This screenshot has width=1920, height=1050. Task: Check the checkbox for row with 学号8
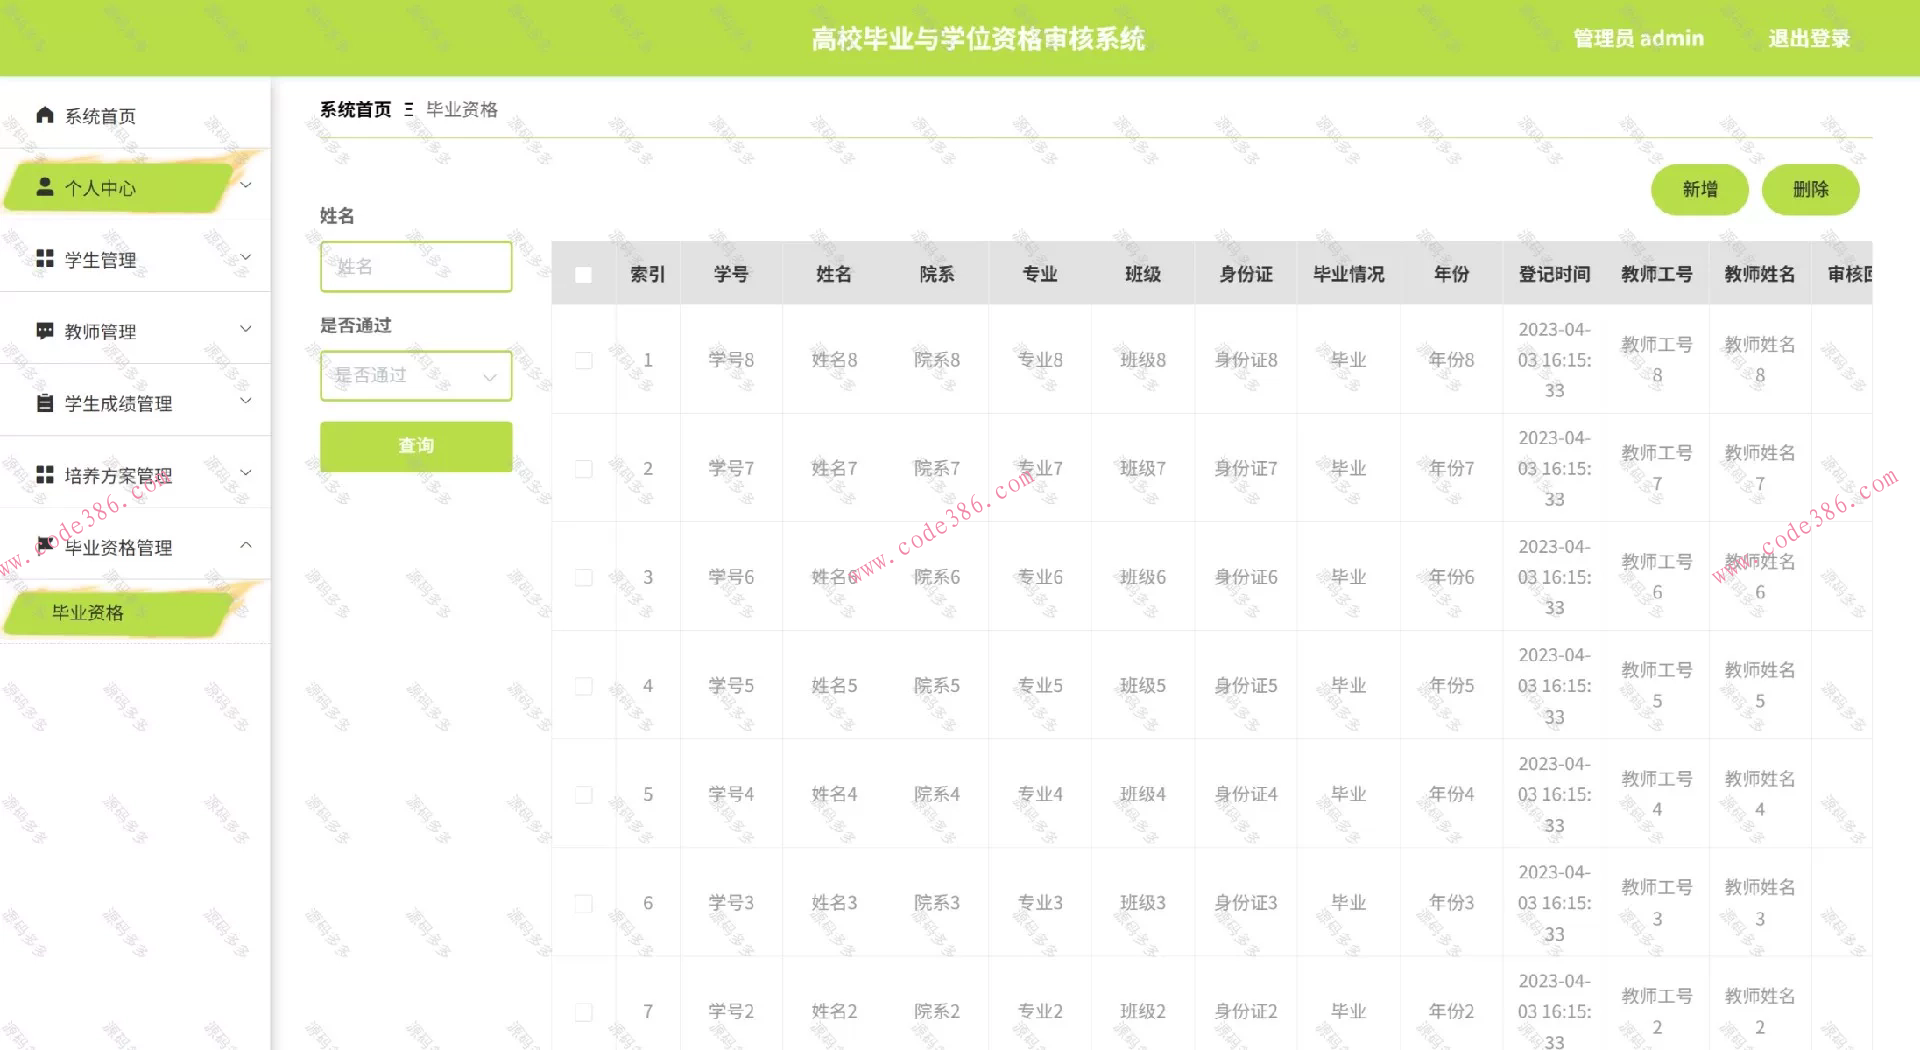tap(584, 360)
